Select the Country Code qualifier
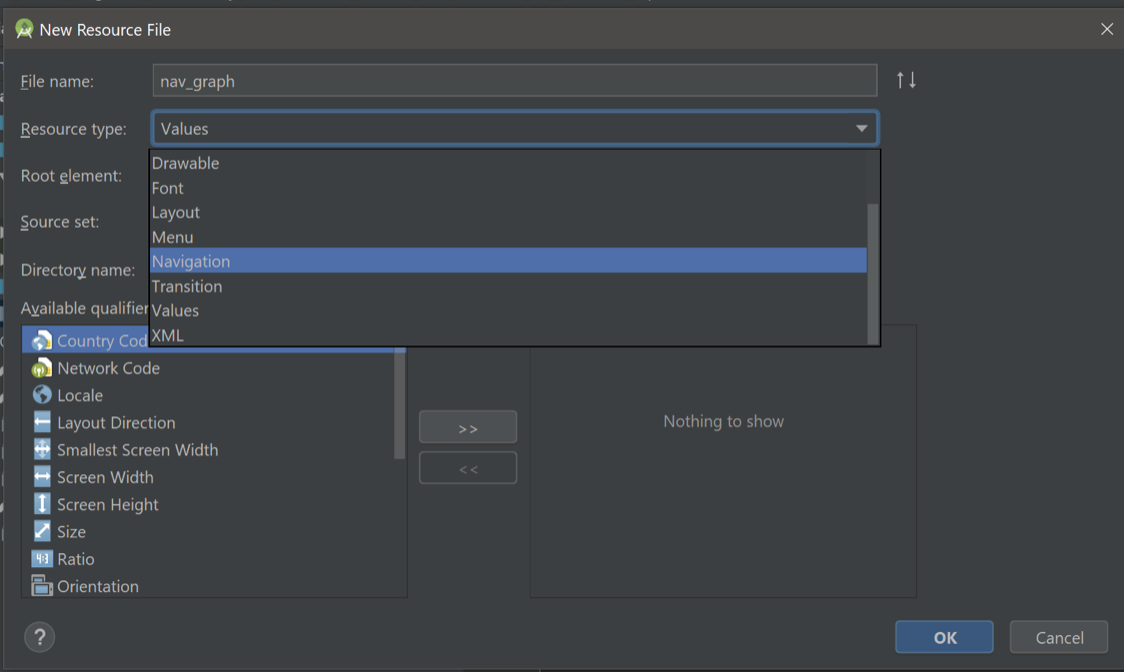 95,340
